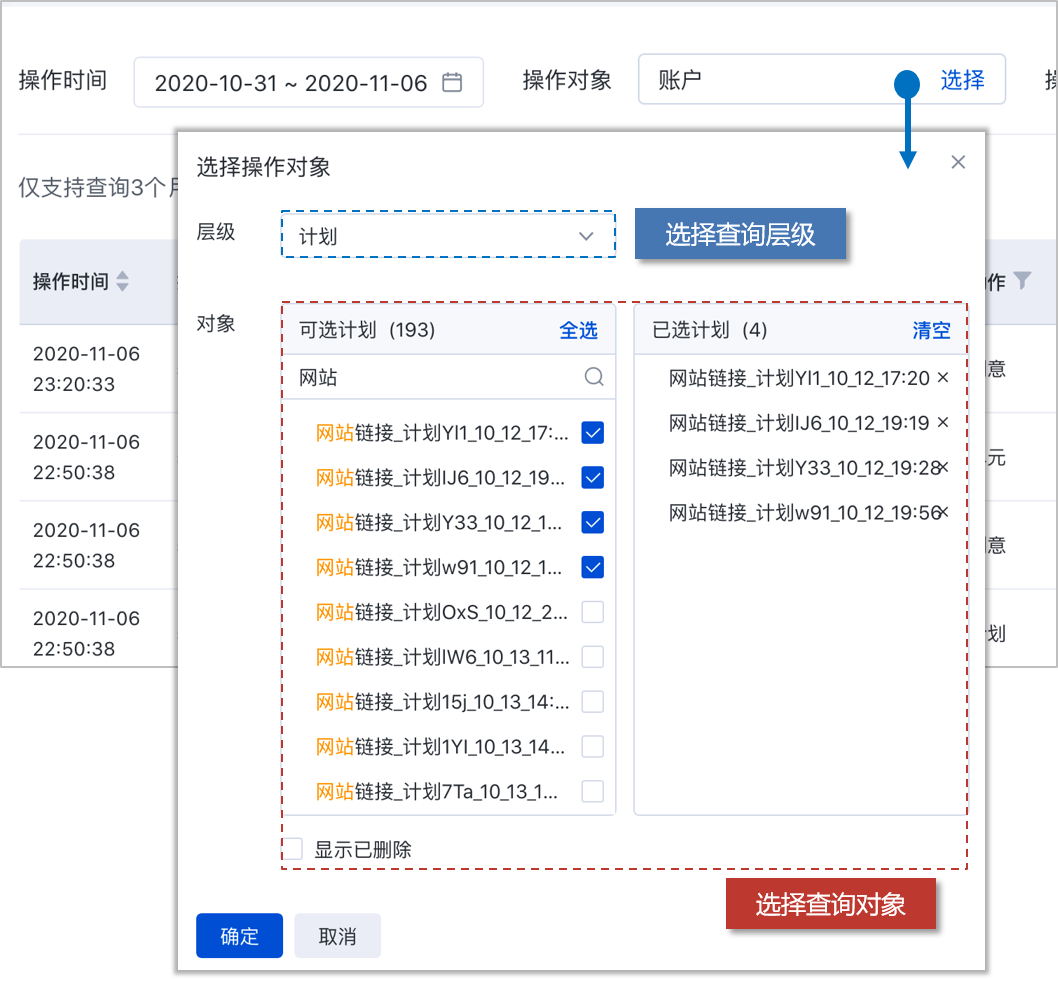Viewport: 1058px width, 981px height.
Task: Open the filter funnel icon in table header
Action: [1022, 281]
